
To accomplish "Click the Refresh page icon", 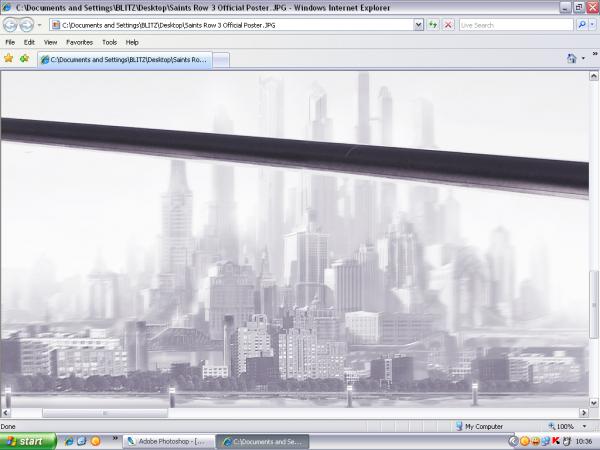I will click(433, 25).
